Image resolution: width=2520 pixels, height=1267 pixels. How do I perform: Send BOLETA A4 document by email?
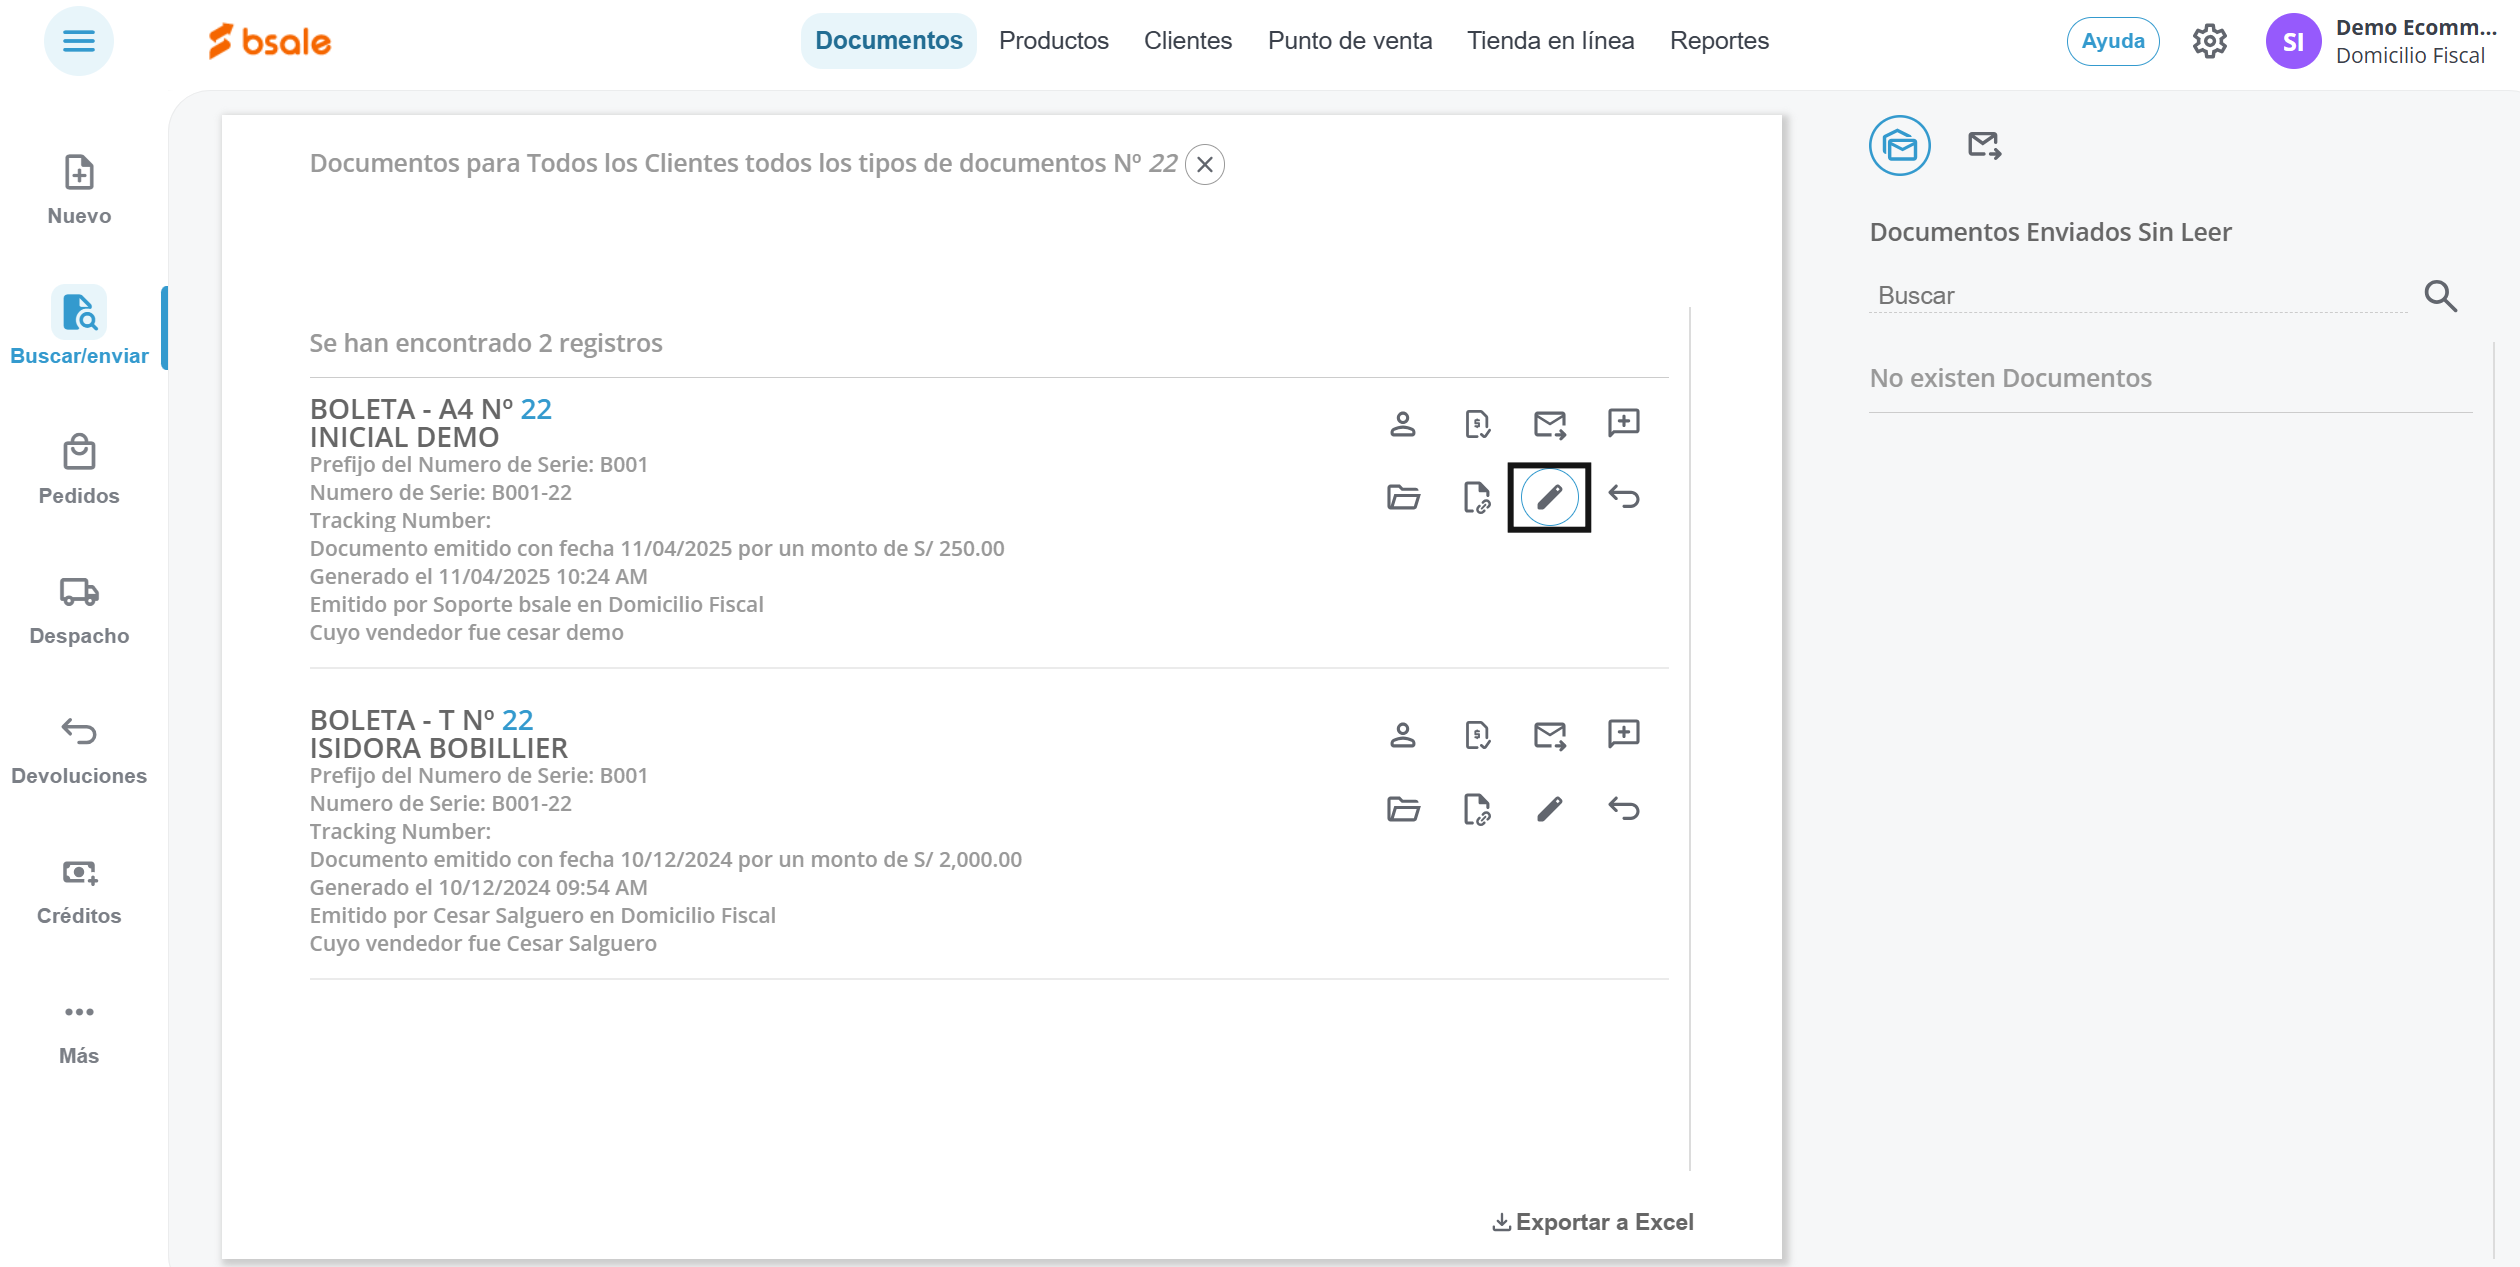pos(1549,425)
